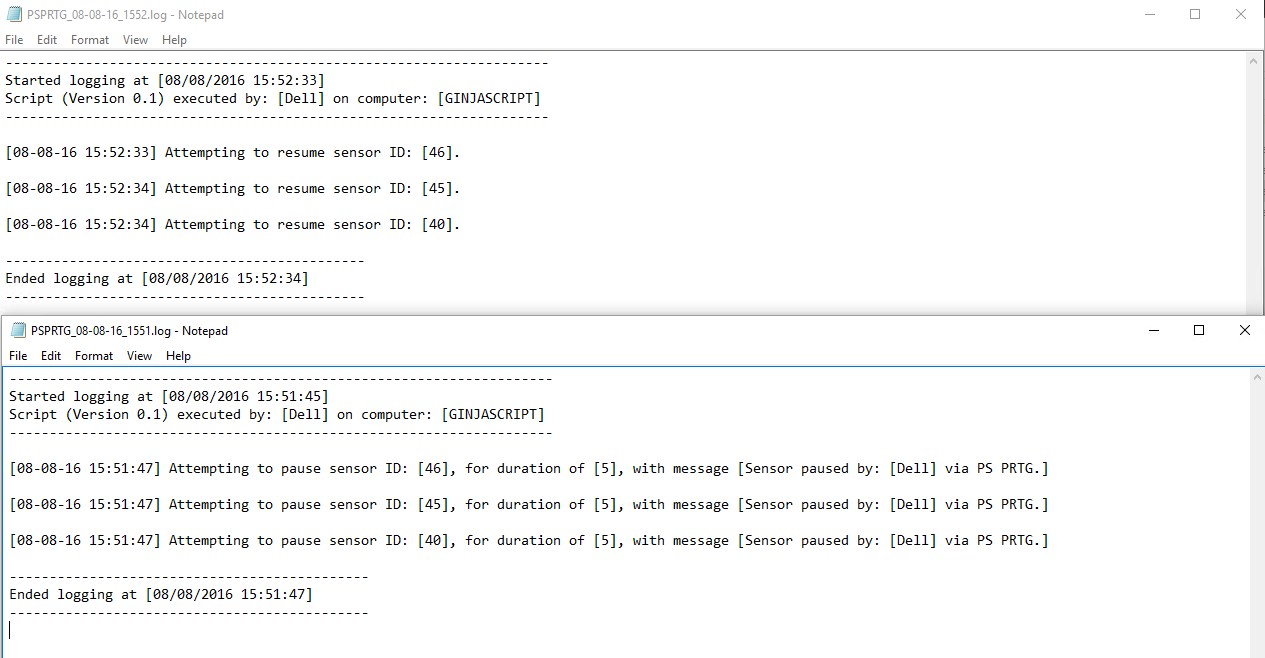Open File menu in the 1551.log window

click(x=18, y=356)
